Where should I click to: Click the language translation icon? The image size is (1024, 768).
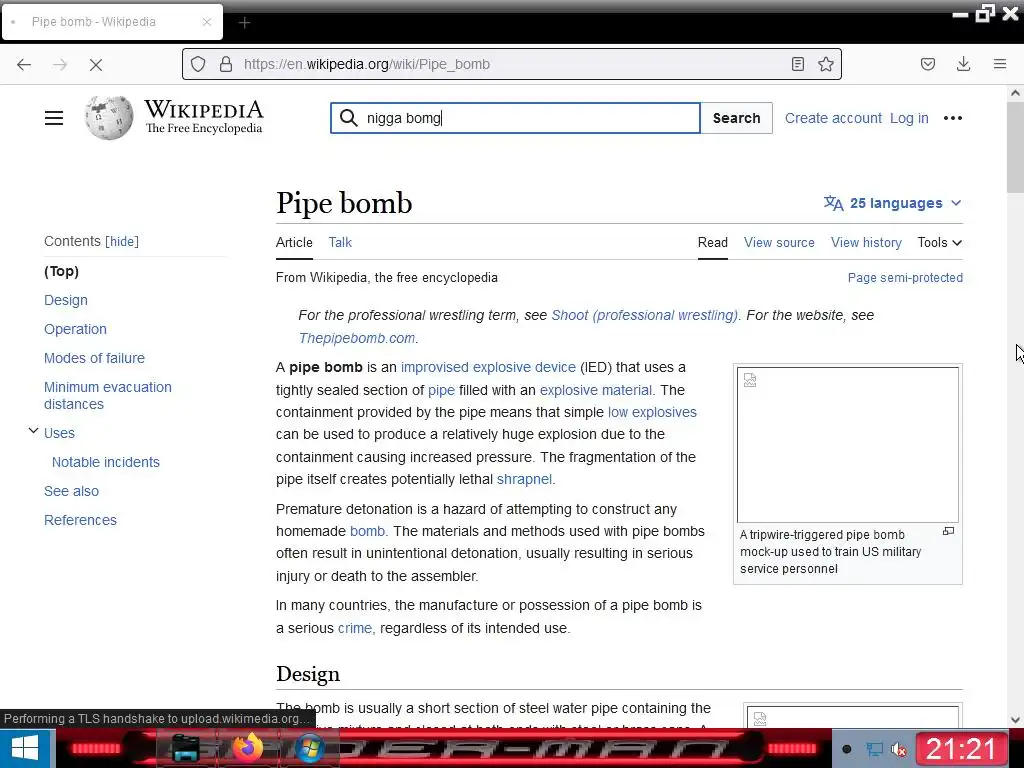833,203
